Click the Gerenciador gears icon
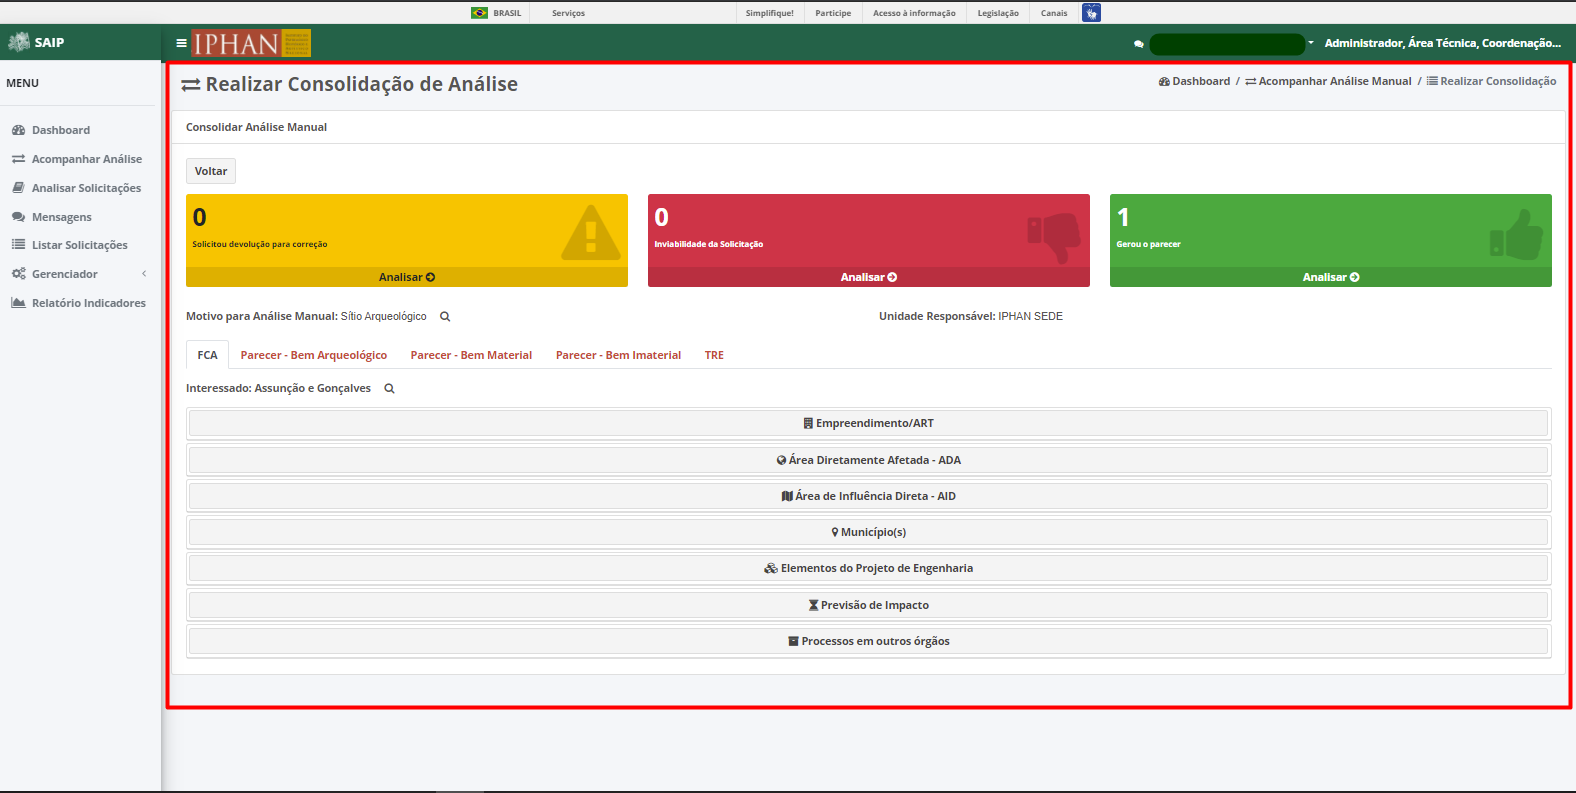Viewport: 1576px width, 793px height. pyautogui.click(x=18, y=274)
